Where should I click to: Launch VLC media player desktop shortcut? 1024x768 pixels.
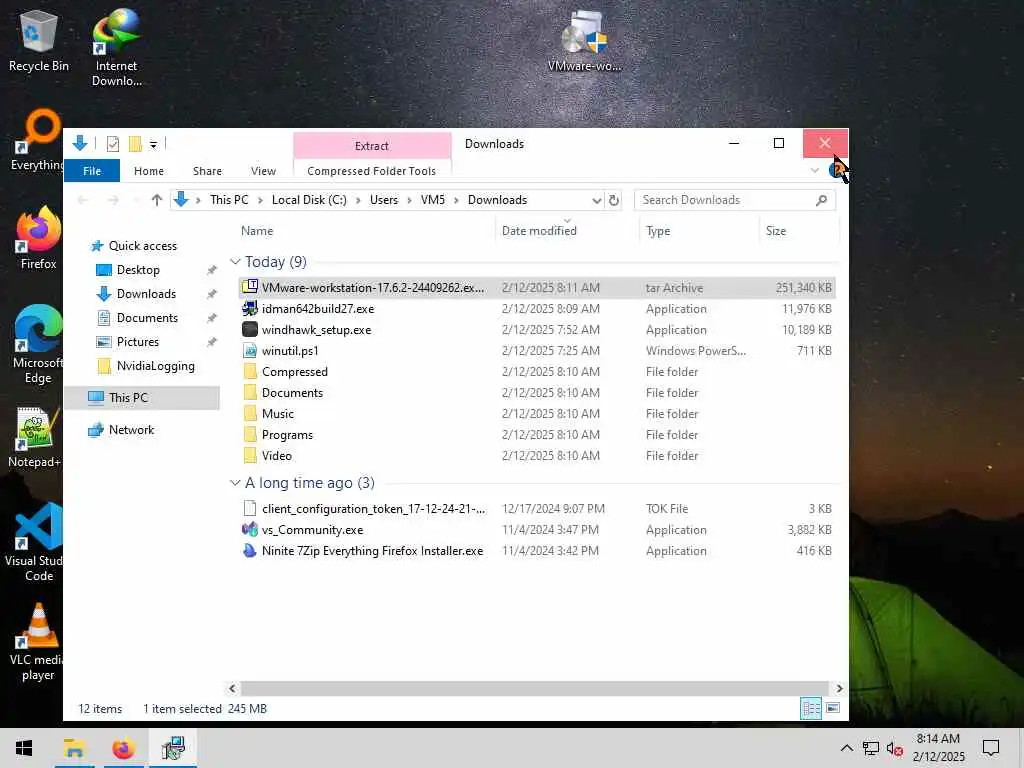click(x=38, y=643)
